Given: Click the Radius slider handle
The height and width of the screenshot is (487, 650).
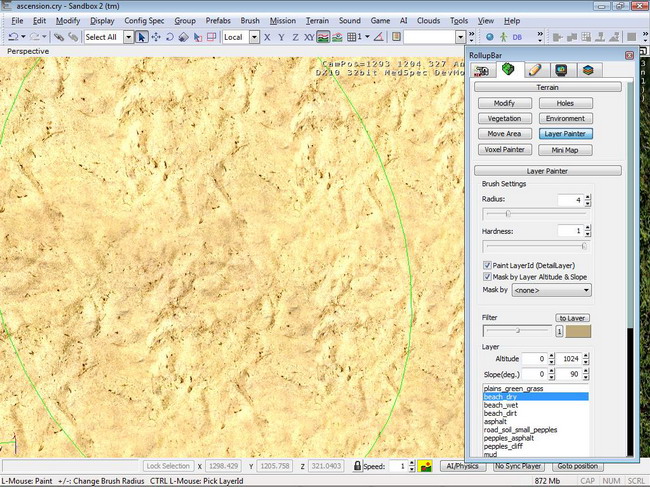Looking at the screenshot, I should point(508,214).
